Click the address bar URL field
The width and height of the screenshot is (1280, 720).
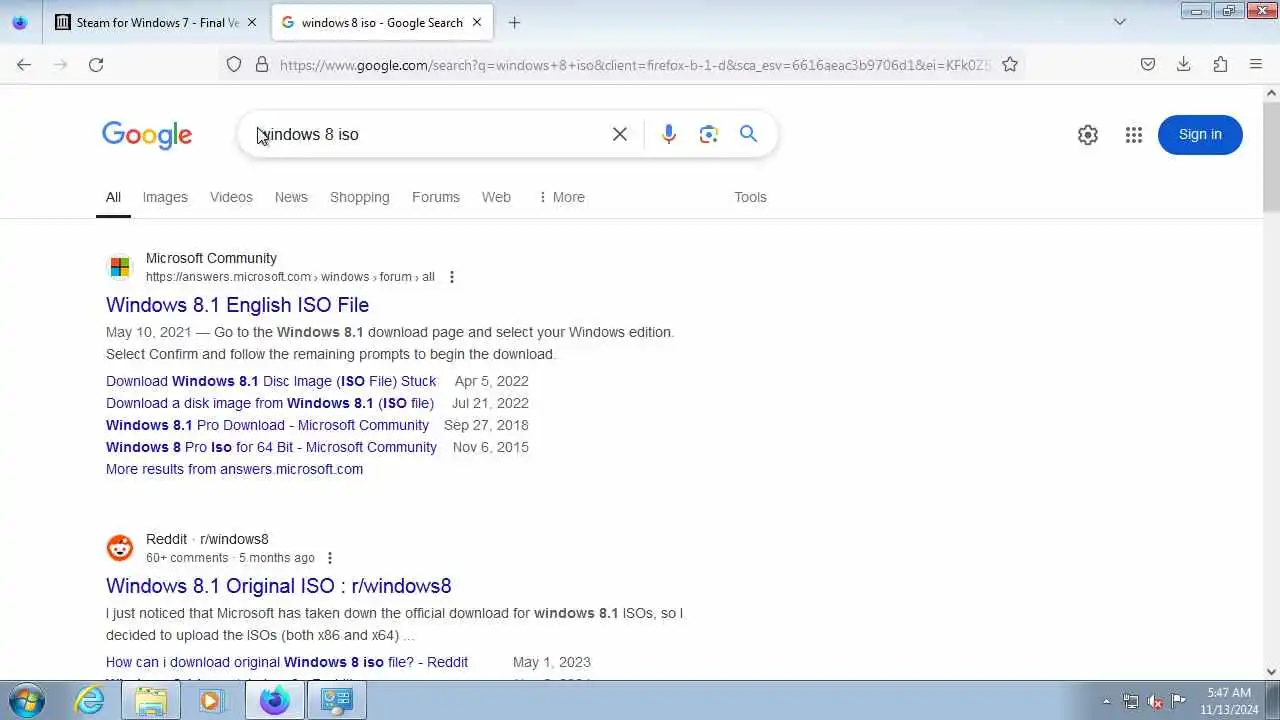[x=635, y=65]
